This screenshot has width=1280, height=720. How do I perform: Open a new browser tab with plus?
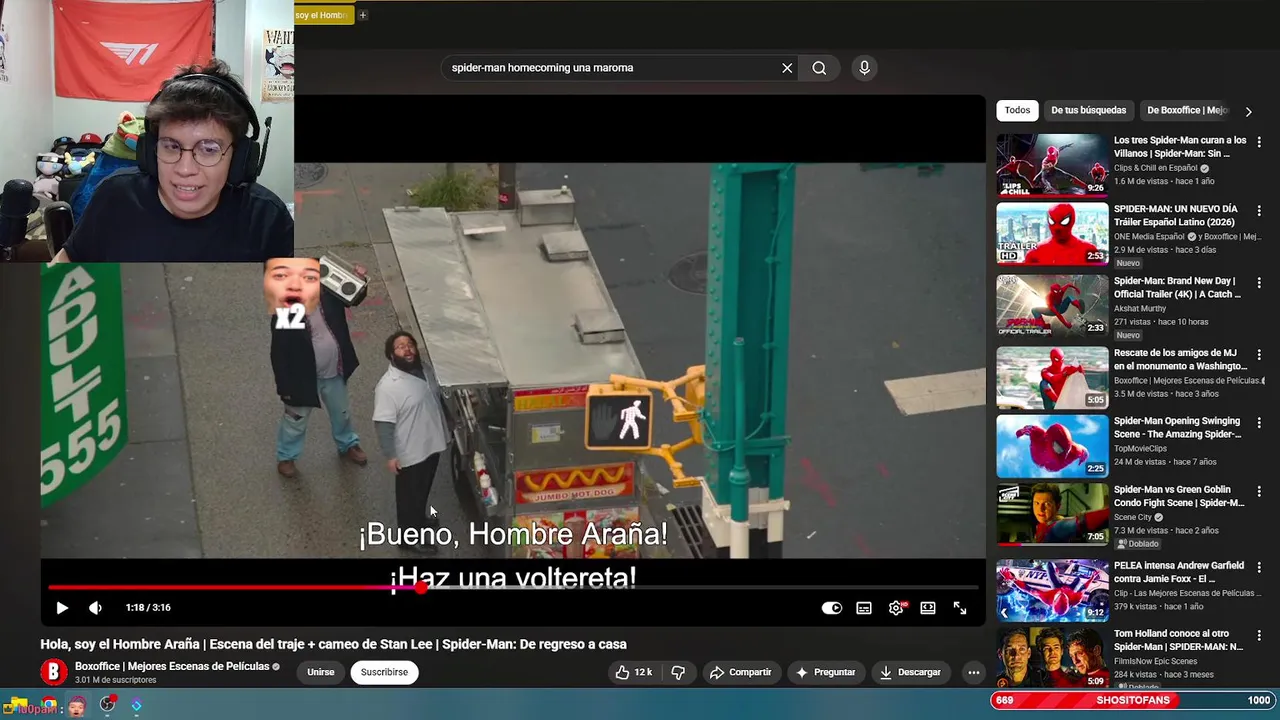click(x=363, y=15)
